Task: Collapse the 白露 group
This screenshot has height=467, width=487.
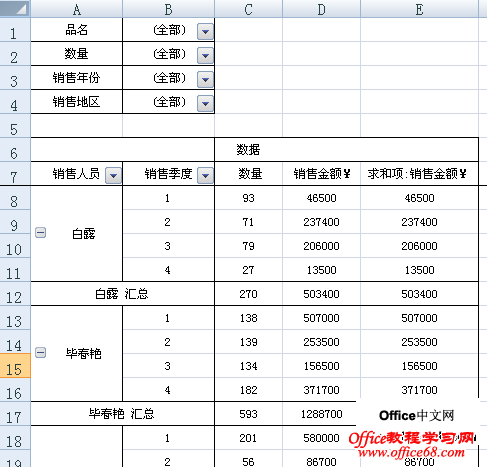Action: (x=41, y=233)
